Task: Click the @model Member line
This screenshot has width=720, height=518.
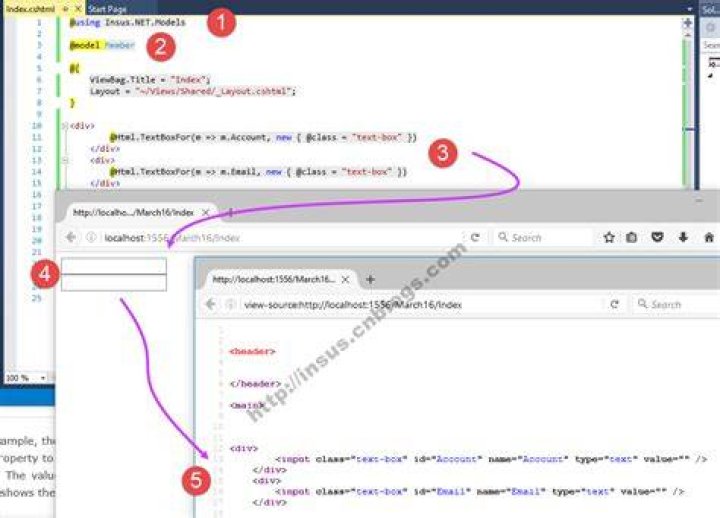Action: pos(102,45)
